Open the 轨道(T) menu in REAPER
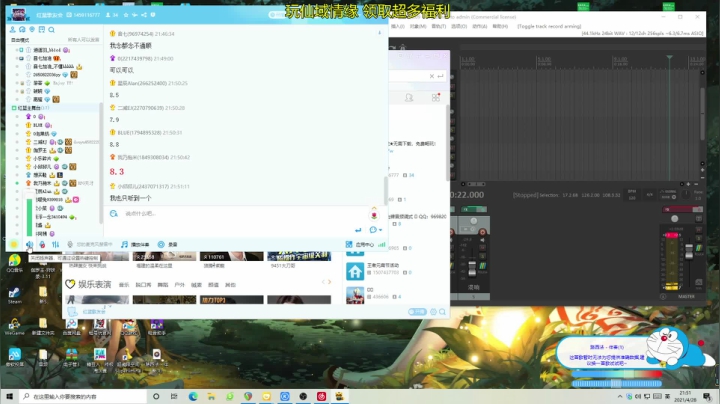Image resolution: width=720 pixels, height=404 pixels. pyautogui.click(x=439, y=26)
